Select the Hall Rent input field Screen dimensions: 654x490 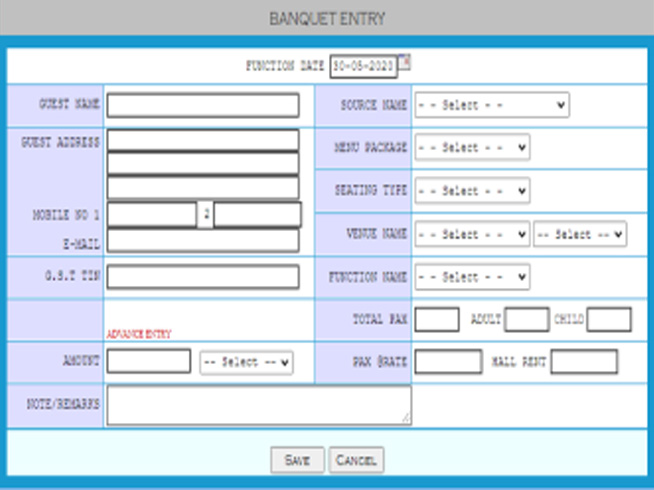584,362
